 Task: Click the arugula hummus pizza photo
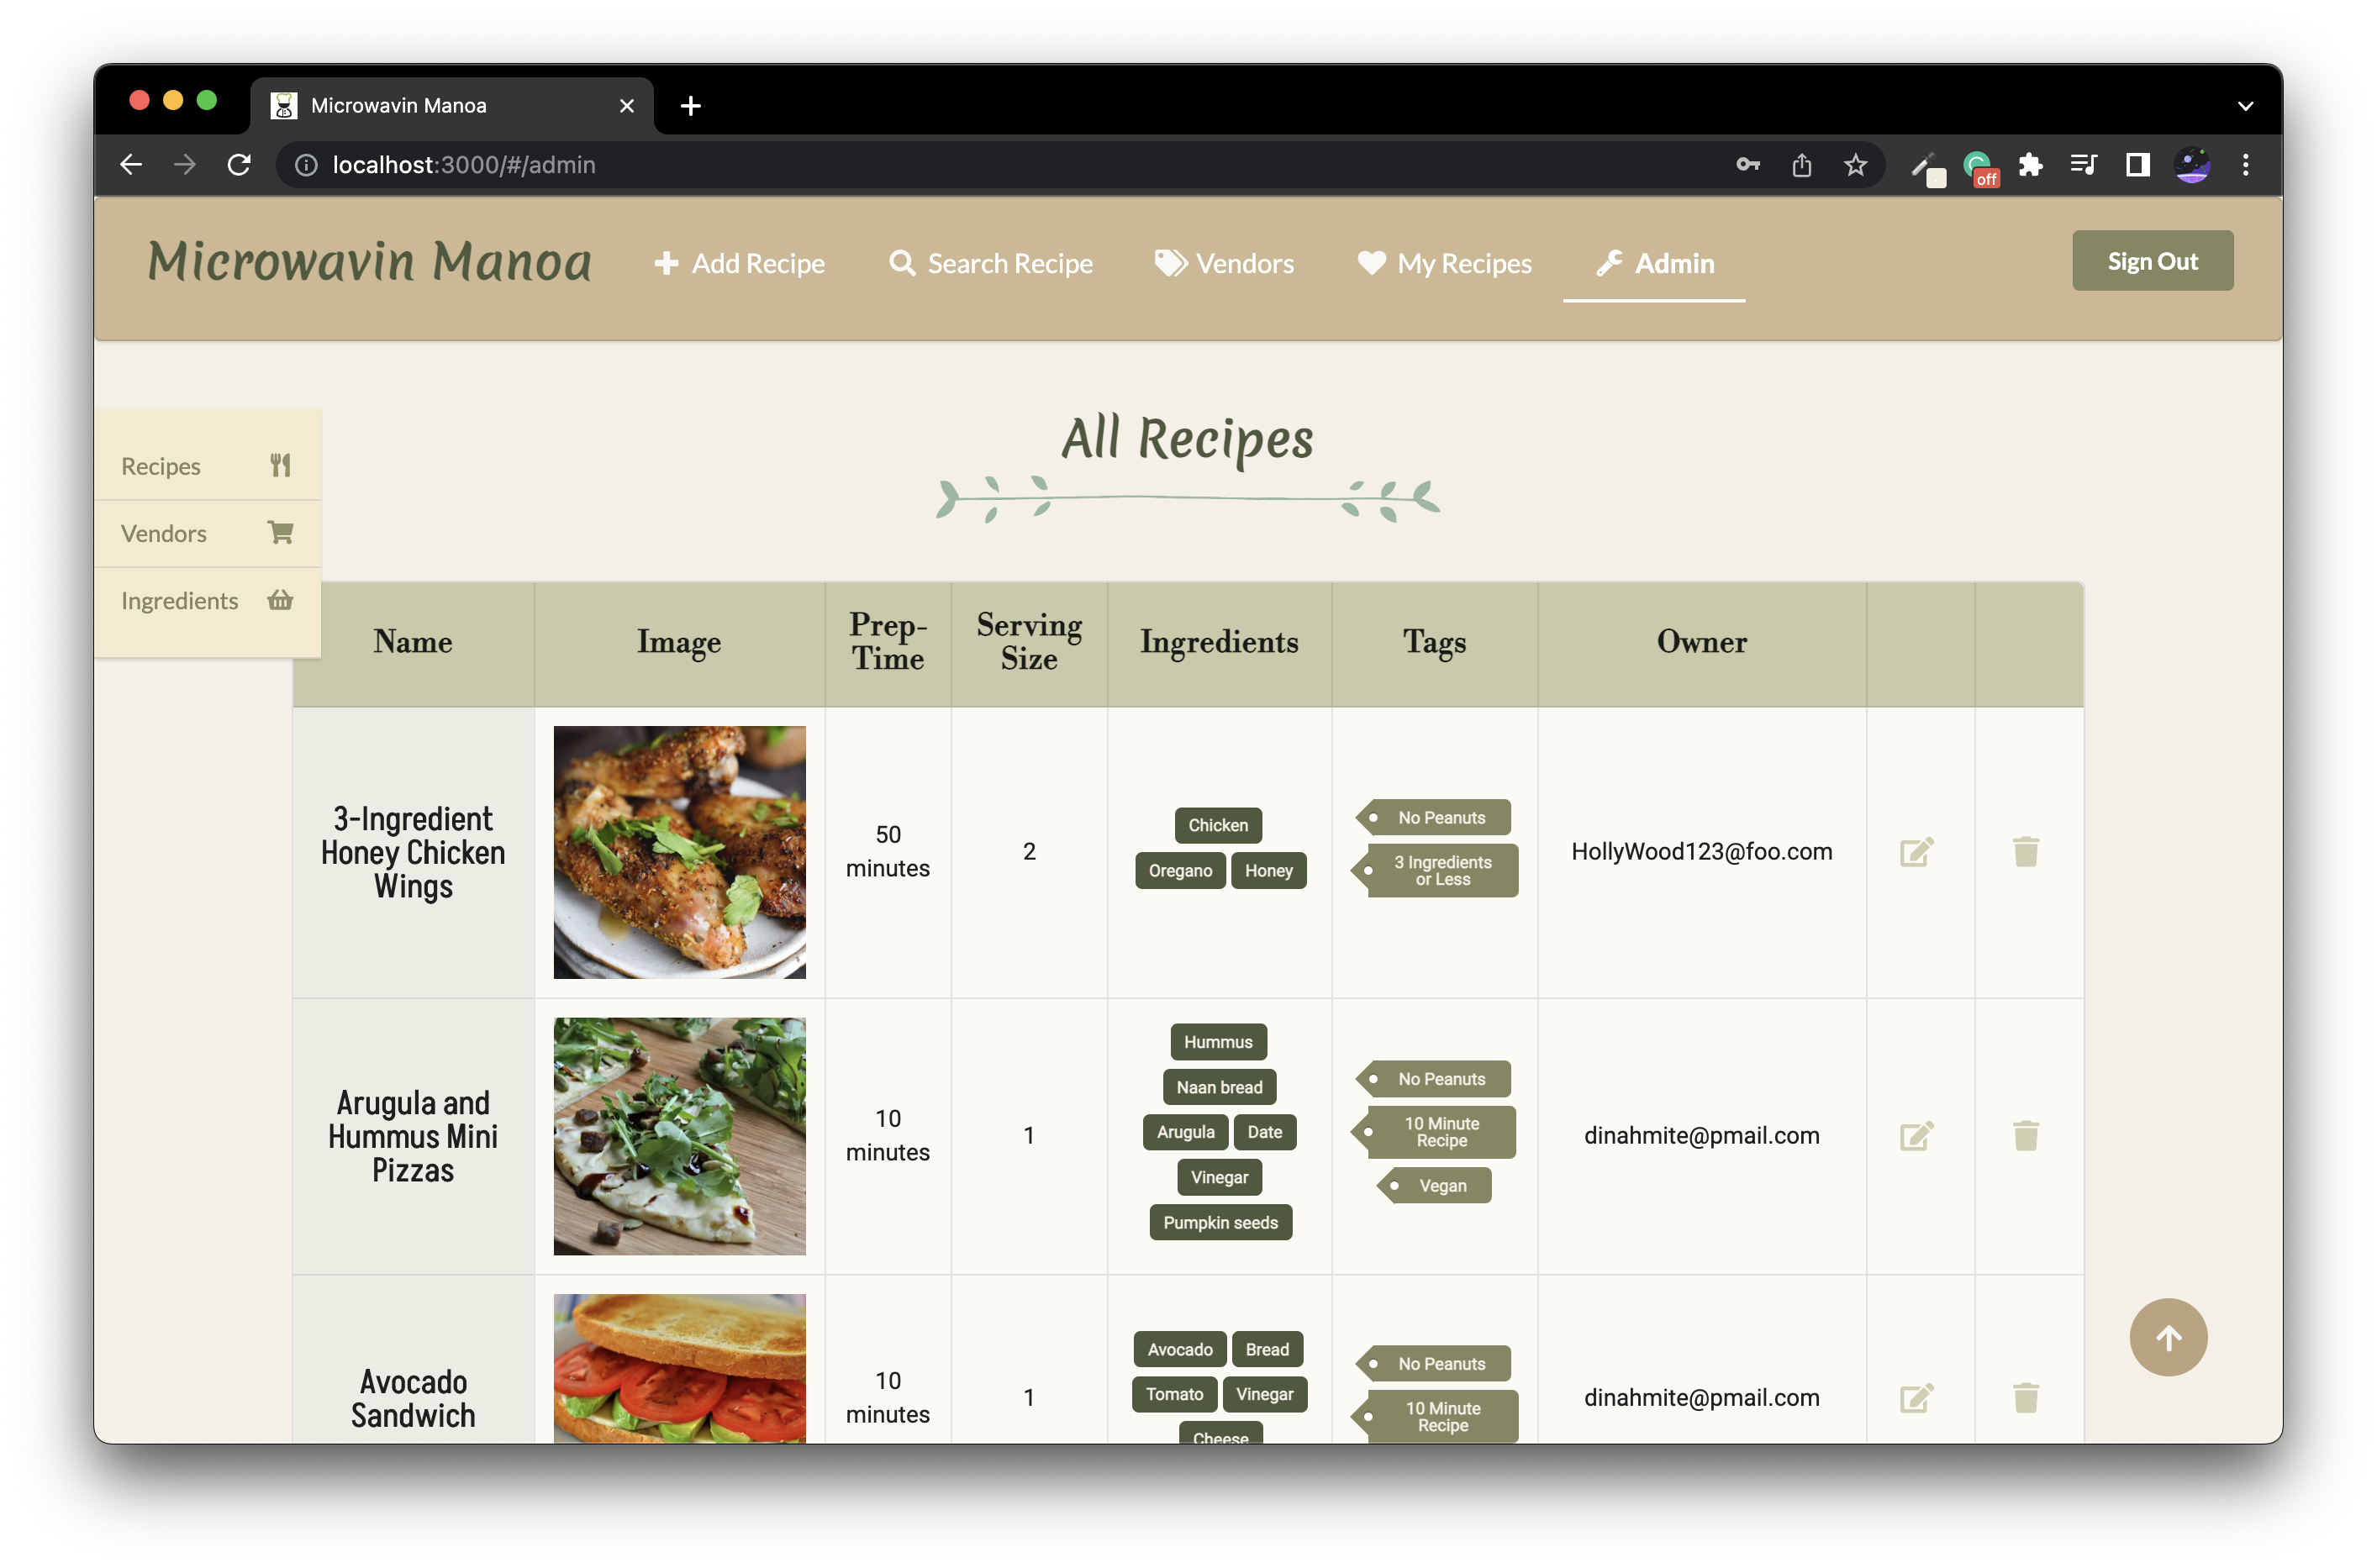pyautogui.click(x=679, y=1136)
